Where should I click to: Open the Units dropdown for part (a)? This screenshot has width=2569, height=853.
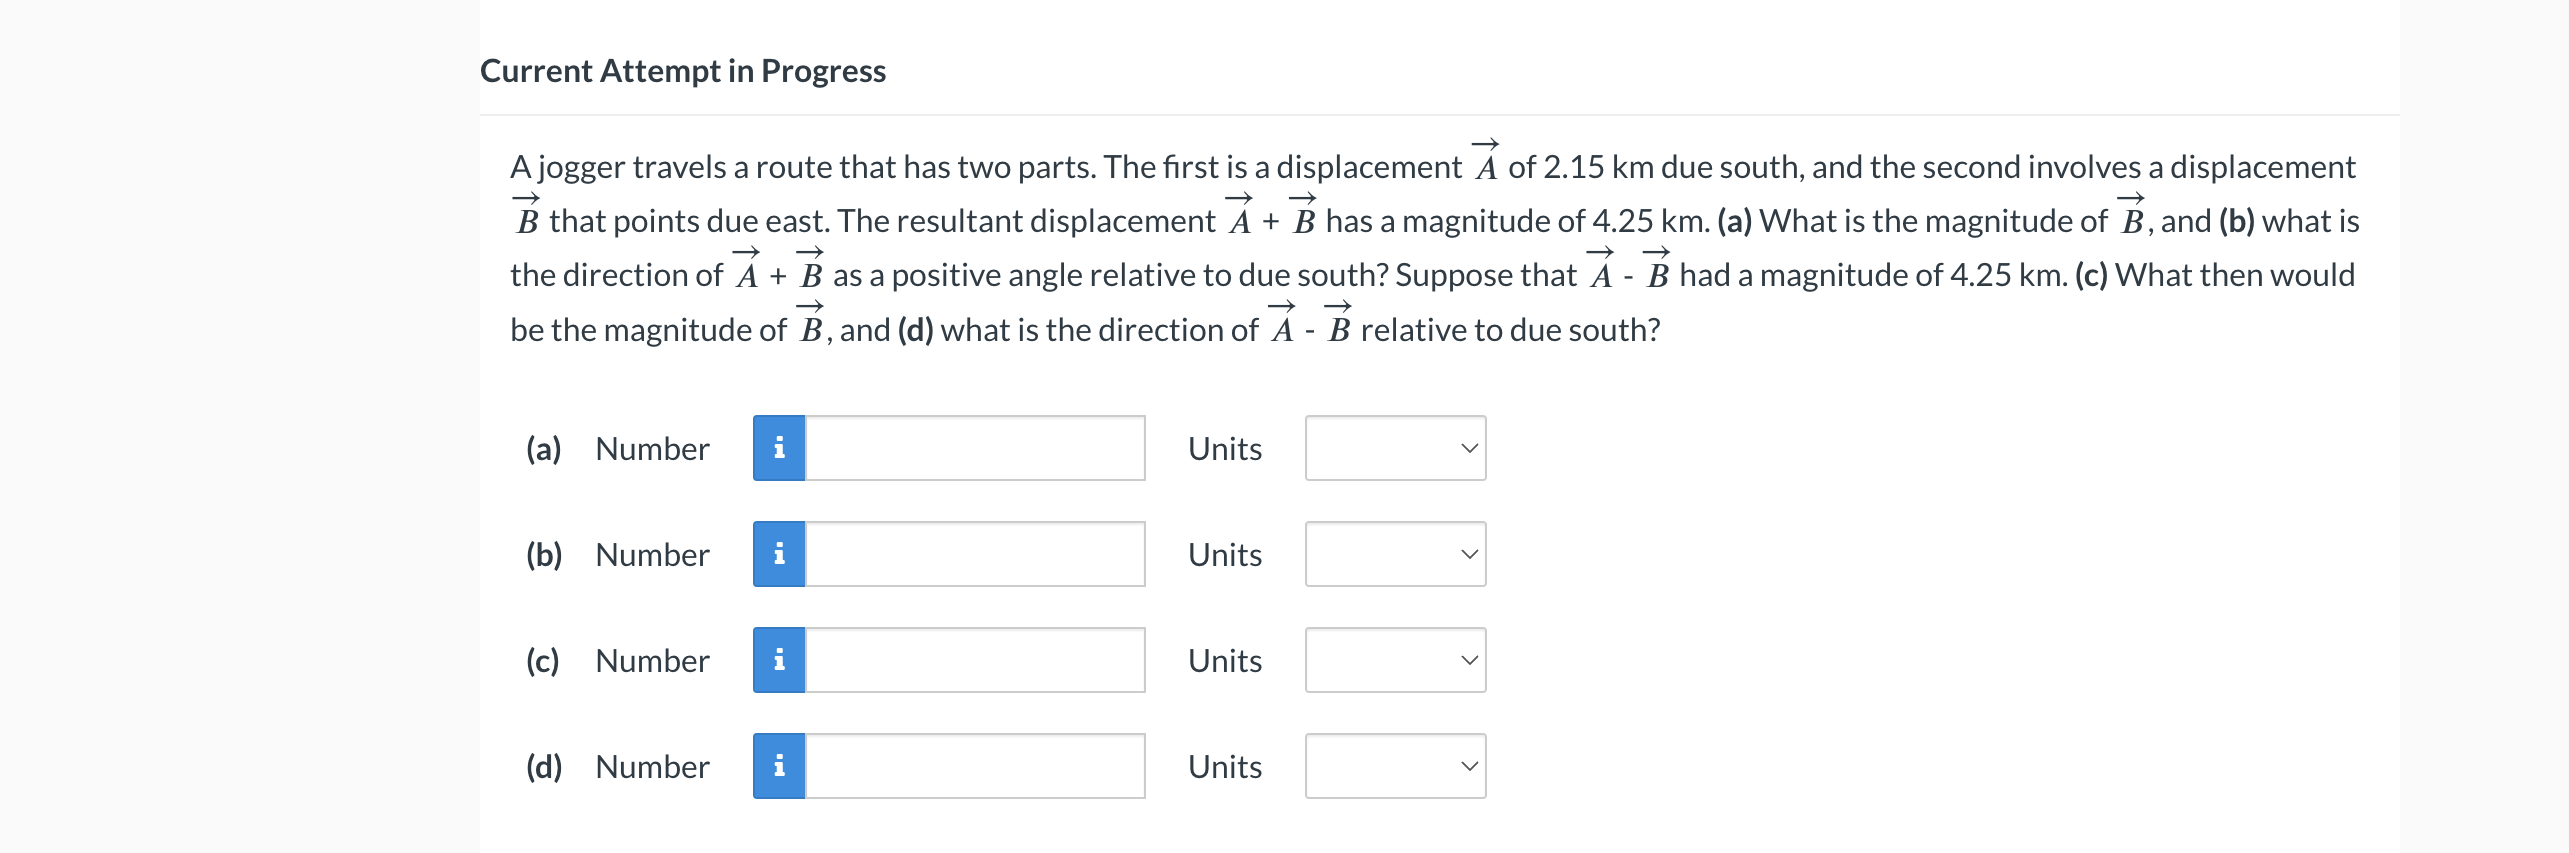click(1395, 448)
